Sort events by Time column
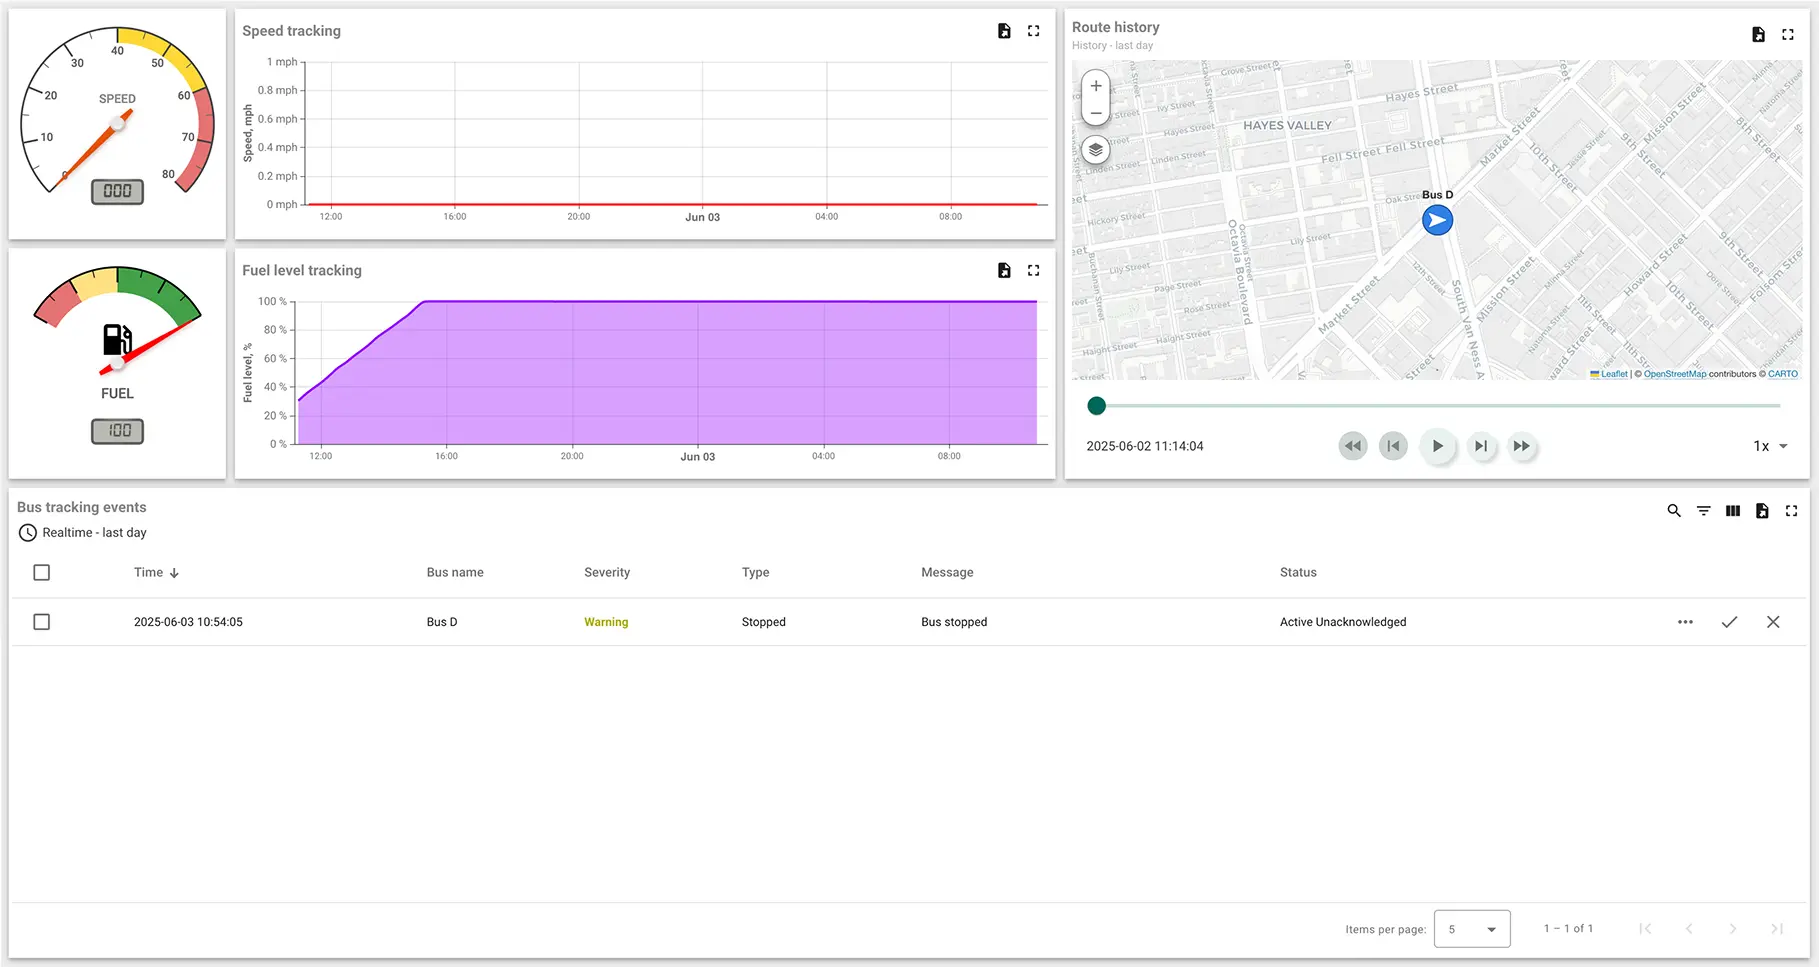Screen dimensions: 1819x967 click(148, 573)
